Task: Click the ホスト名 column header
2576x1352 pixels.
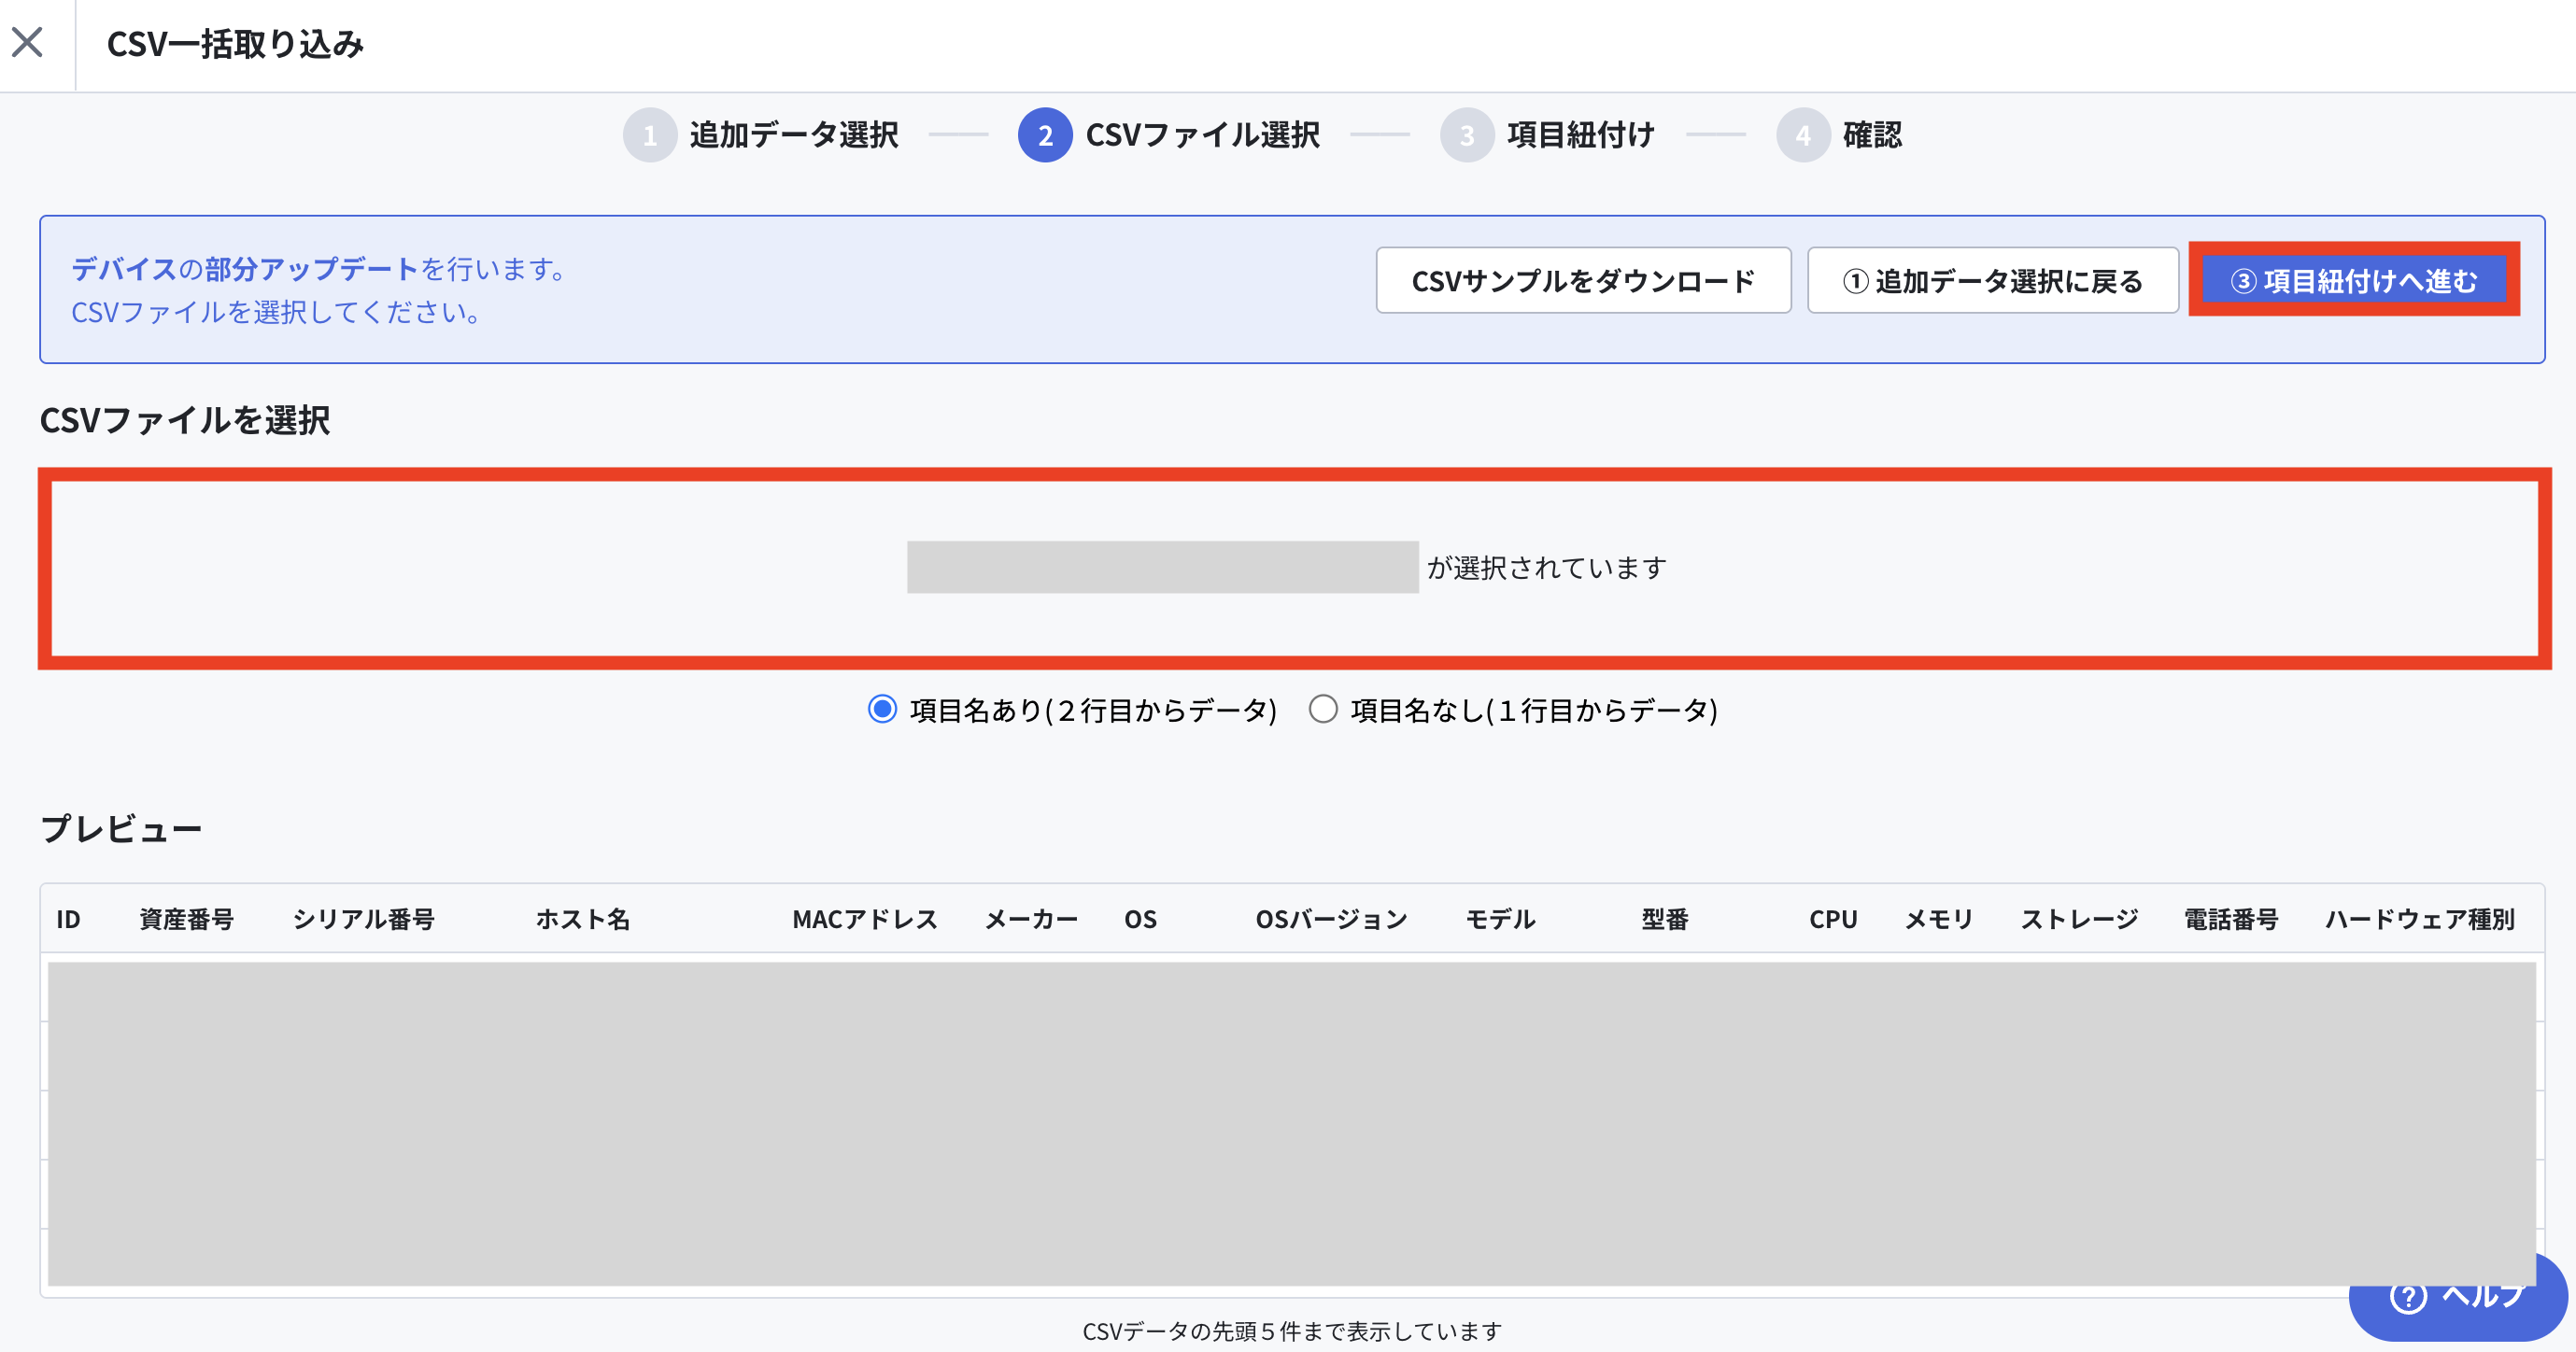Action: 583,919
